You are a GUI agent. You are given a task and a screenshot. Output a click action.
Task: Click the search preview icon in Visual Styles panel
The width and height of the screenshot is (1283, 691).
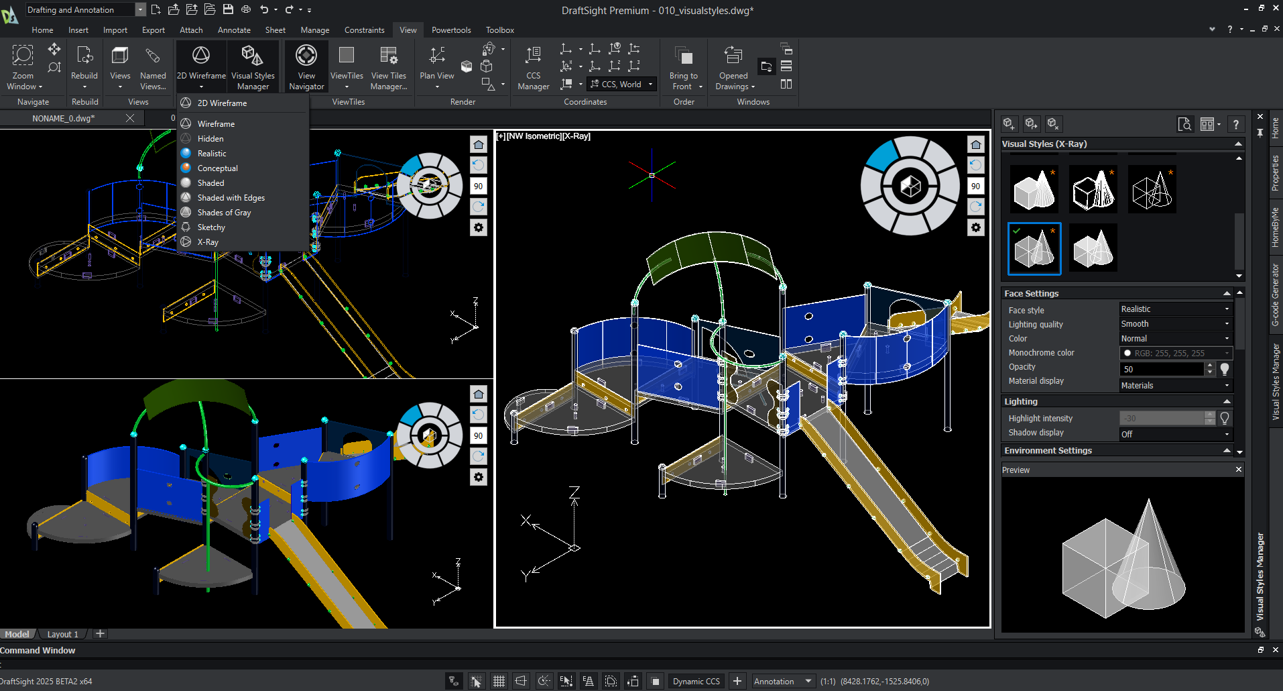1184,124
